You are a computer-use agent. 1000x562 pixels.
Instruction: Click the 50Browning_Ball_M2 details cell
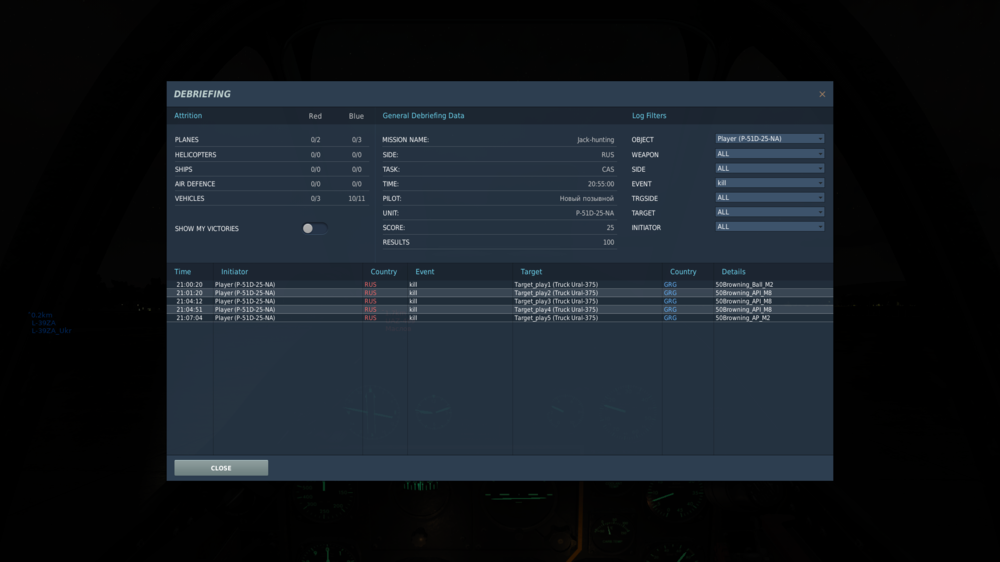[x=744, y=285]
